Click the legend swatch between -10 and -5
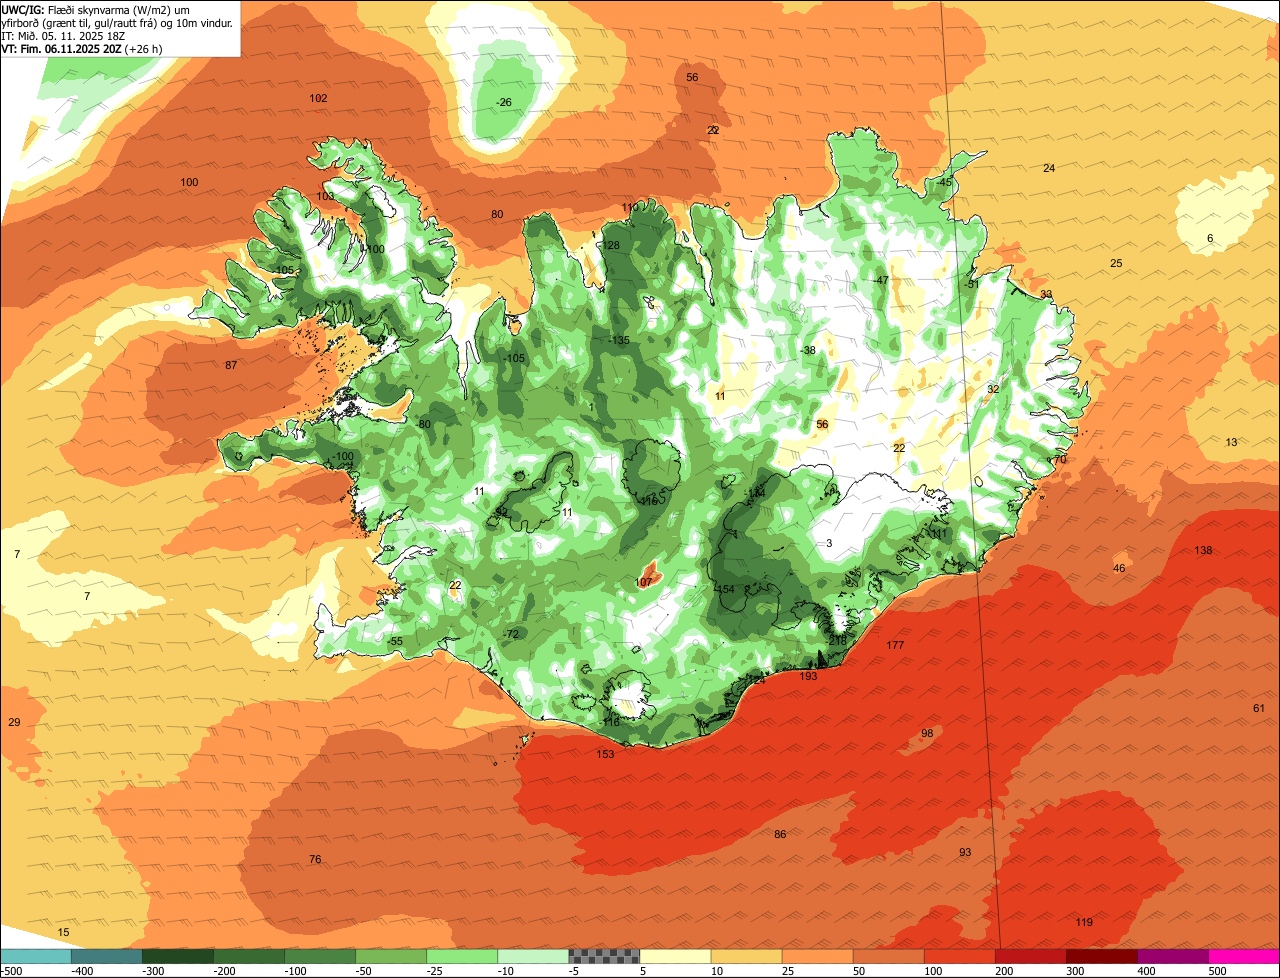This screenshot has height=978, width=1280. (533, 956)
